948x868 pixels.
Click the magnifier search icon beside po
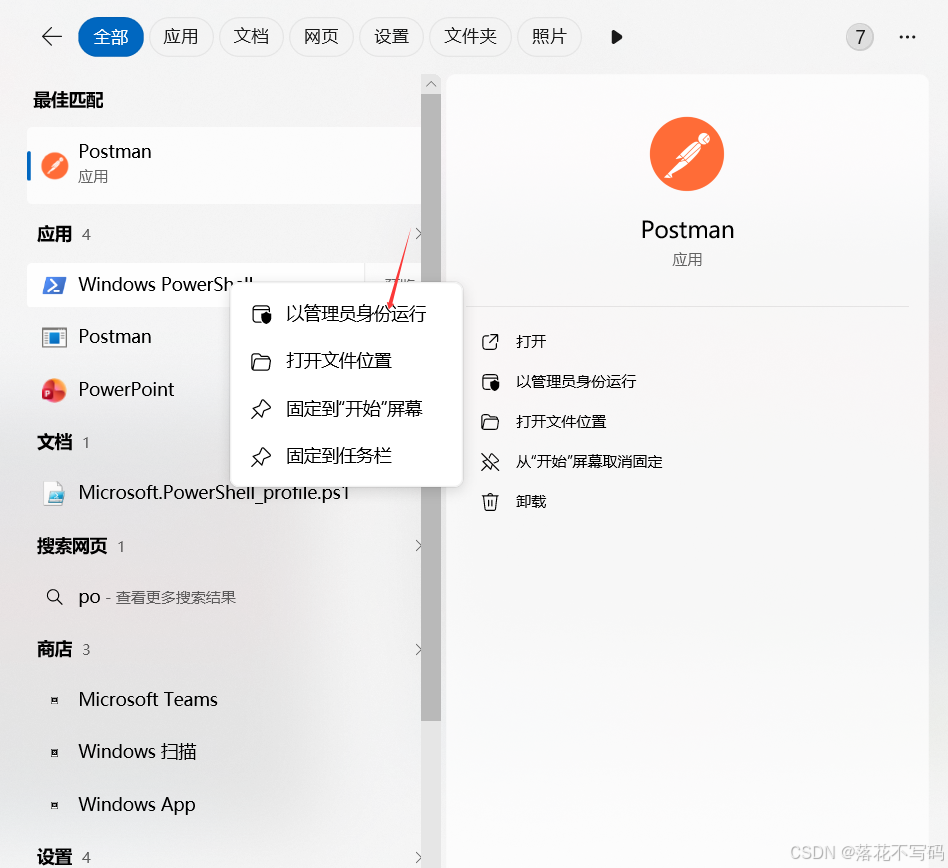(x=54, y=597)
